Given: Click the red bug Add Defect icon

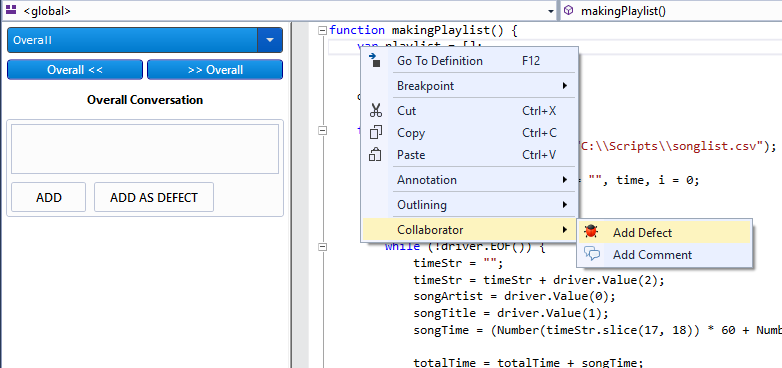Looking at the screenshot, I should click(x=591, y=231).
